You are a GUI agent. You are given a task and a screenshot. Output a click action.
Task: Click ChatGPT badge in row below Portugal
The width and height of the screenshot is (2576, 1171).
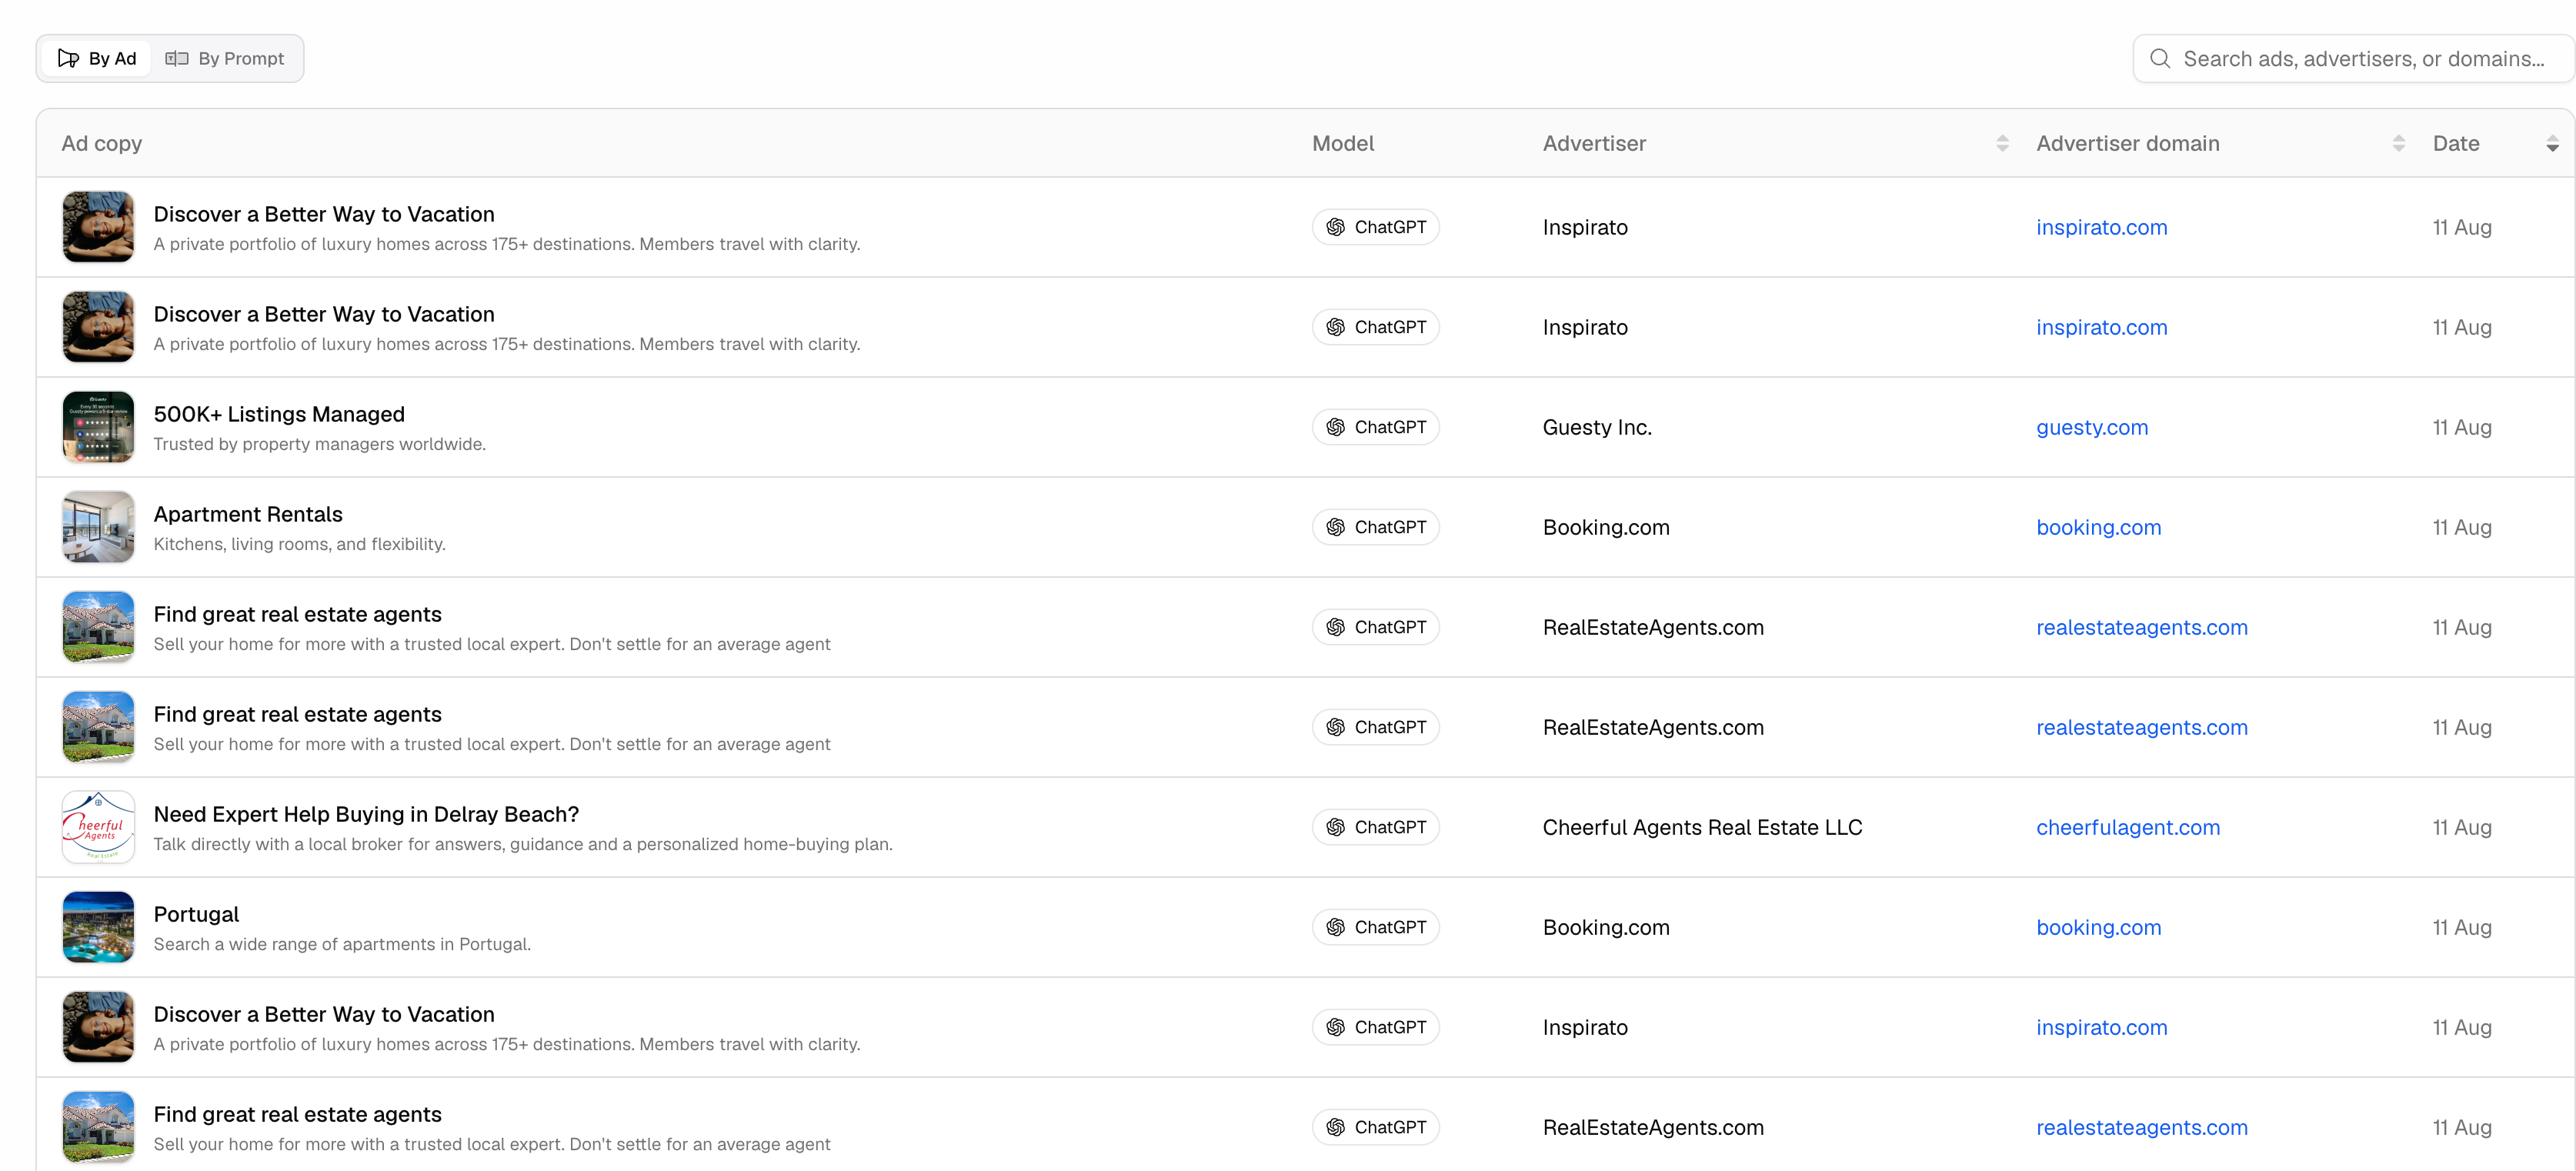pyautogui.click(x=1376, y=1027)
